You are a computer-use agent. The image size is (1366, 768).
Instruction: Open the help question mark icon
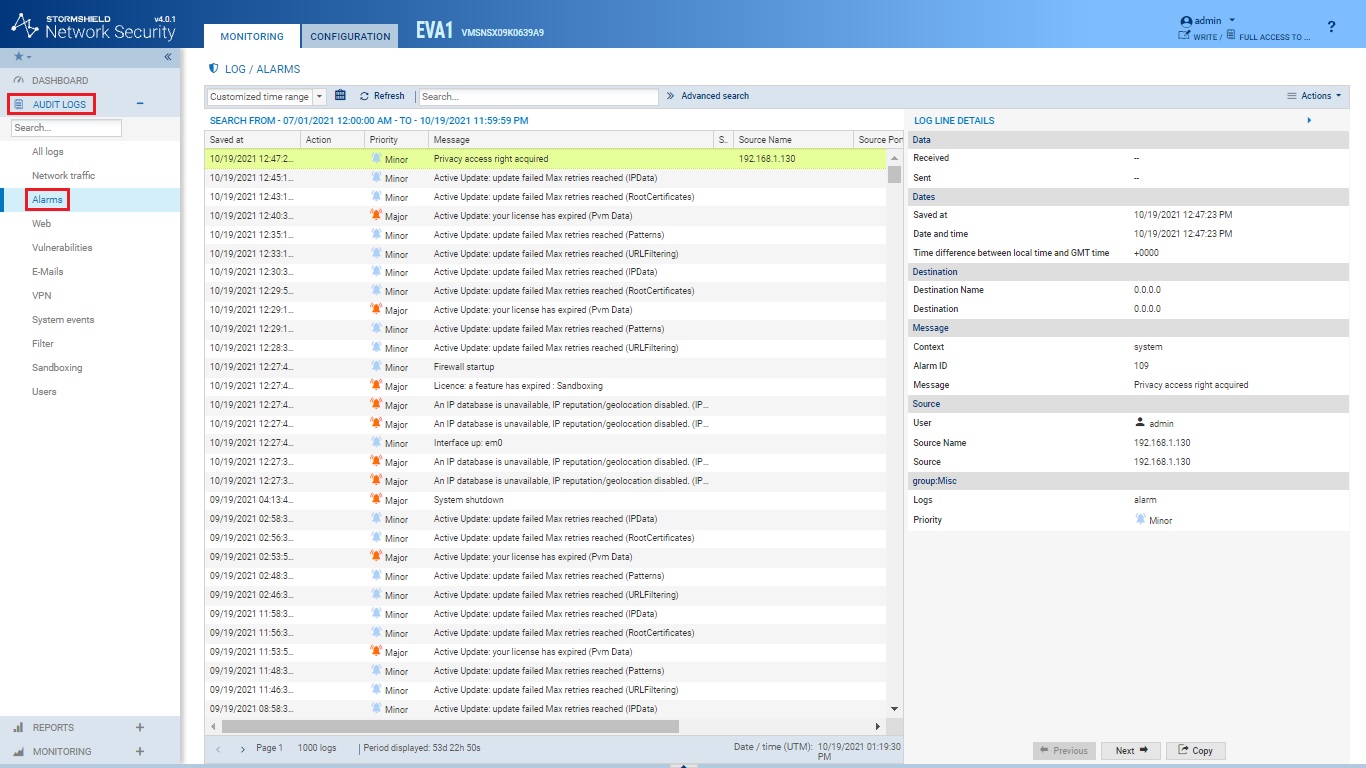(1331, 27)
